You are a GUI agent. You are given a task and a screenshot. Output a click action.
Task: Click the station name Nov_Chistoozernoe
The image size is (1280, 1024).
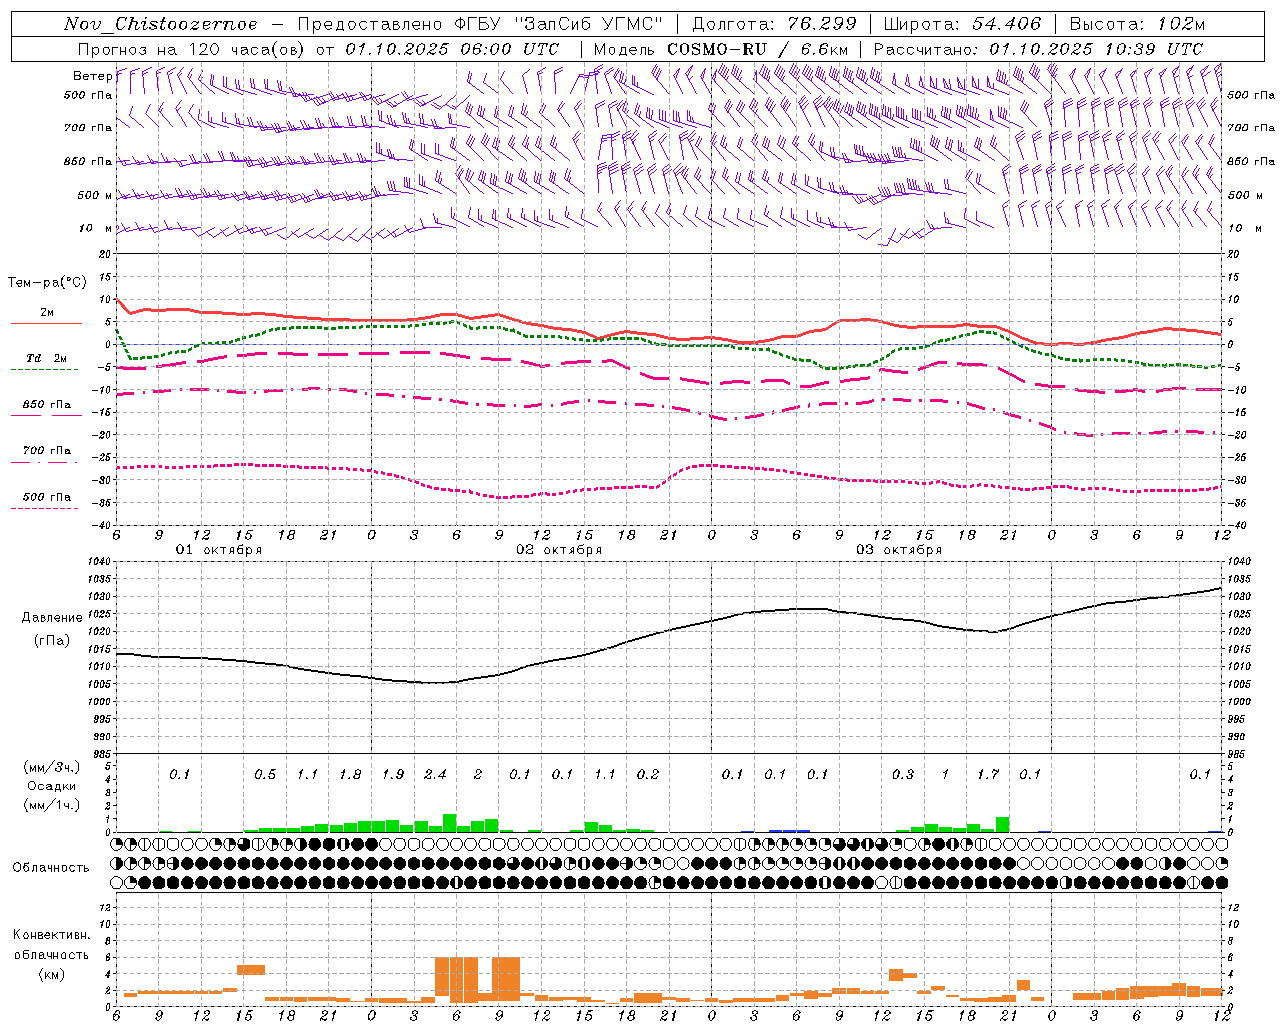pyautogui.click(x=160, y=24)
